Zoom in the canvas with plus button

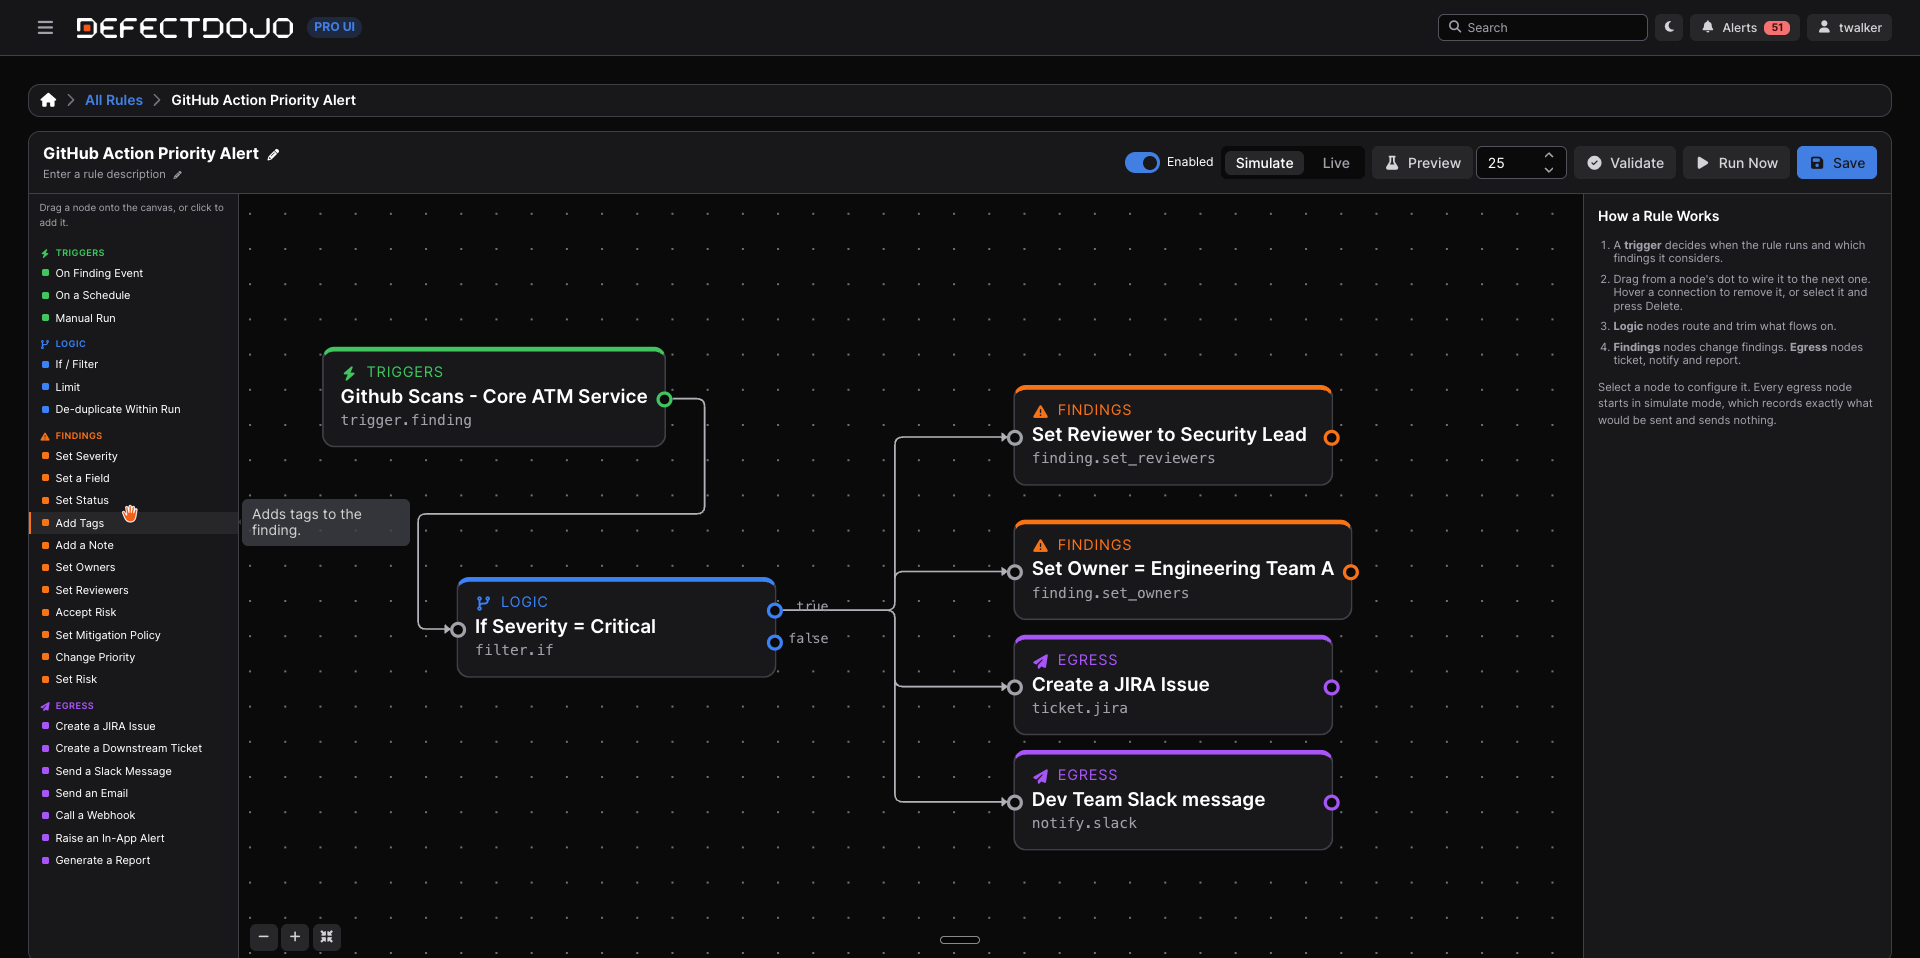click(295, 937)
